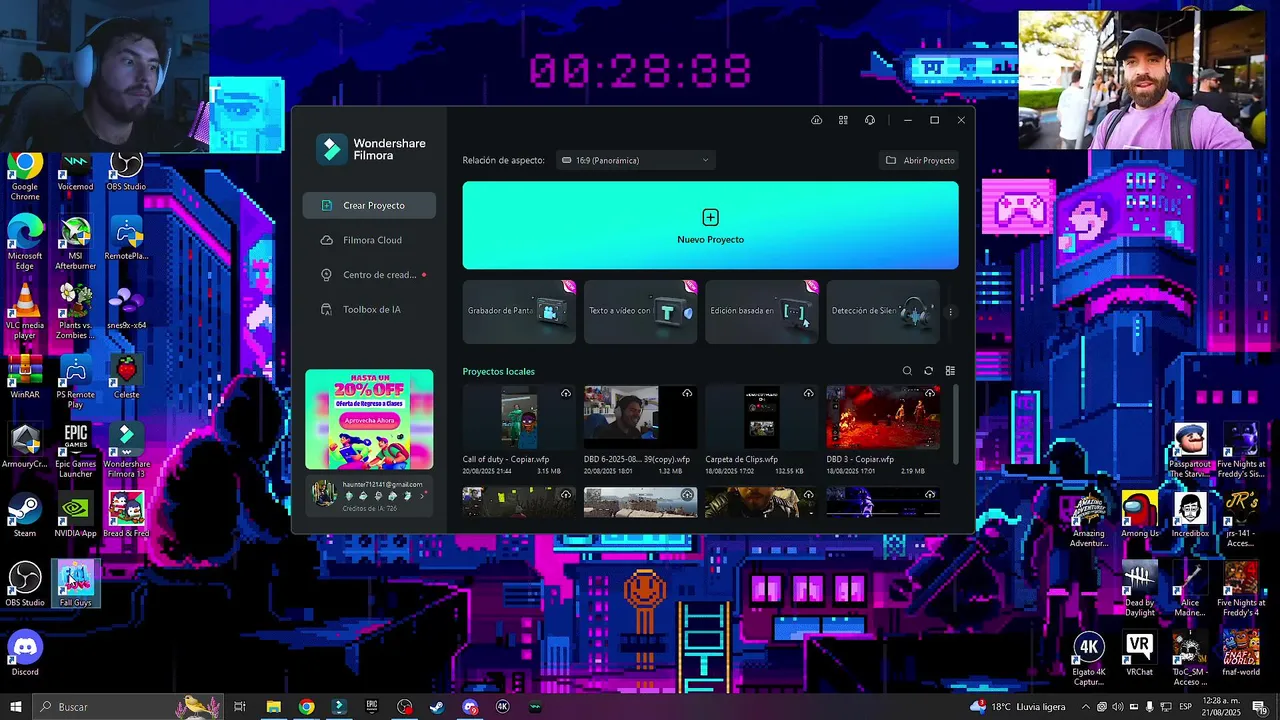Click the Wondershare Filmora logo
The height and width of the screenshot is (720, 1280).
point(331,149)
